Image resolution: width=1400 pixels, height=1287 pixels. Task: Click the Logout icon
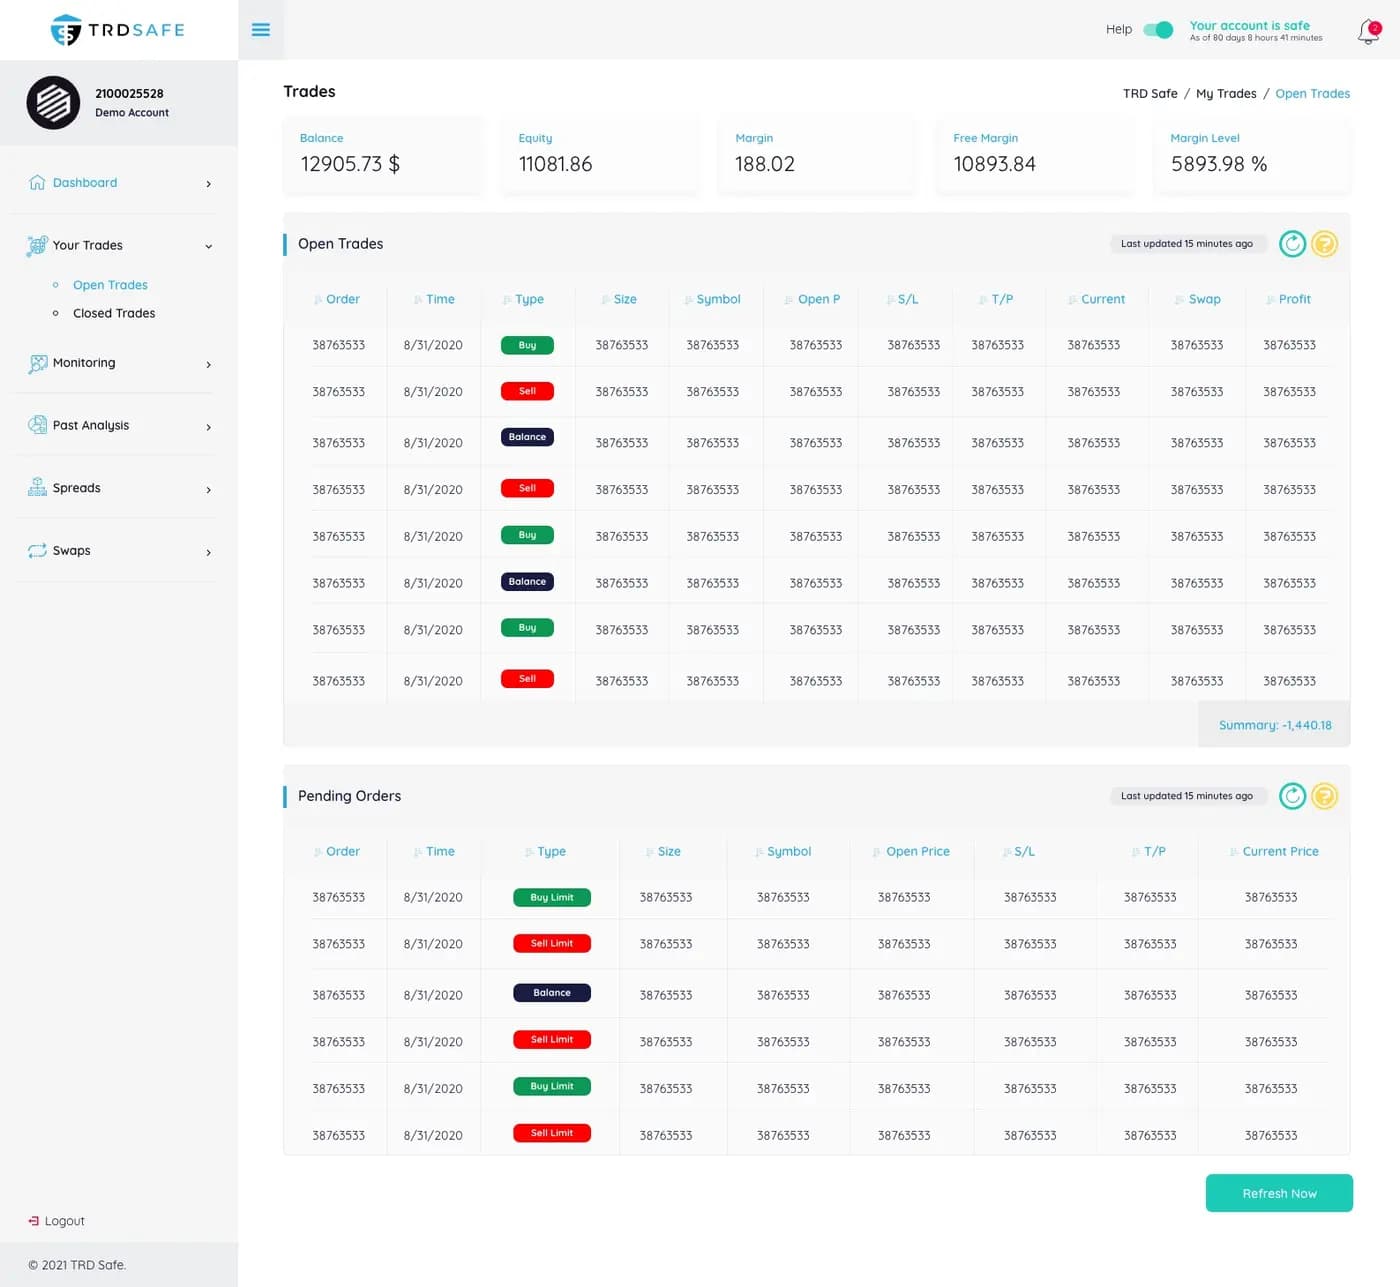click(x=34, y=1221)
